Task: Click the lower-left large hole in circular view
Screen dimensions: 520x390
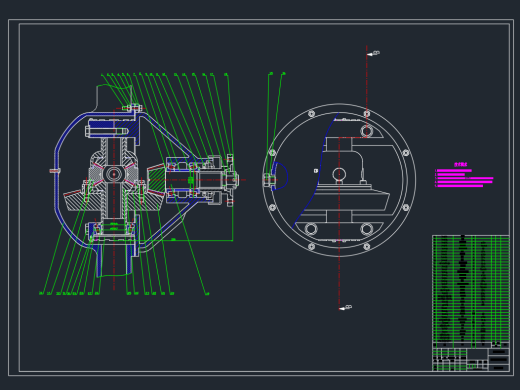Action: click(311, 229)
